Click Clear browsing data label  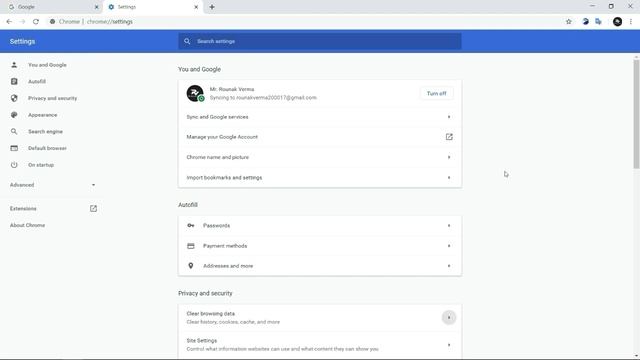click(x=211, y=314)
